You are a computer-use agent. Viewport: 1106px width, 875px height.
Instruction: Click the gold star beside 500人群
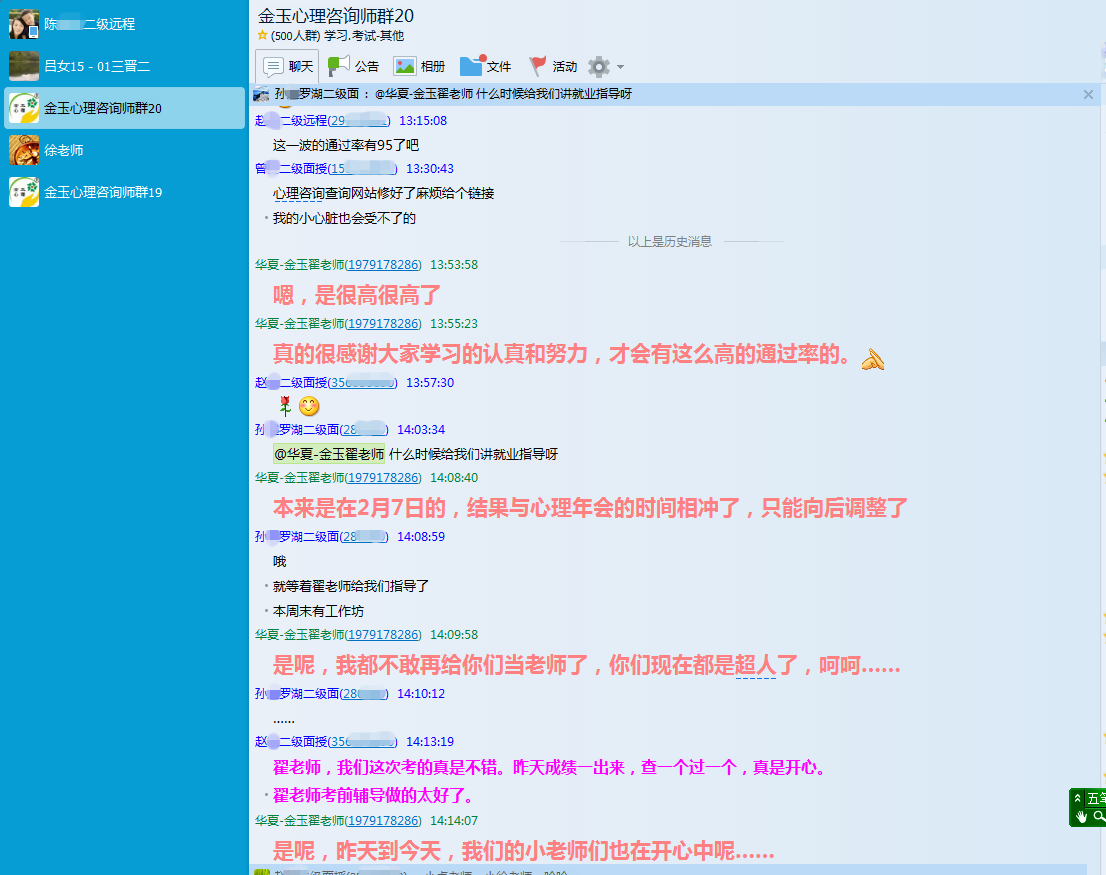(262, 36)
